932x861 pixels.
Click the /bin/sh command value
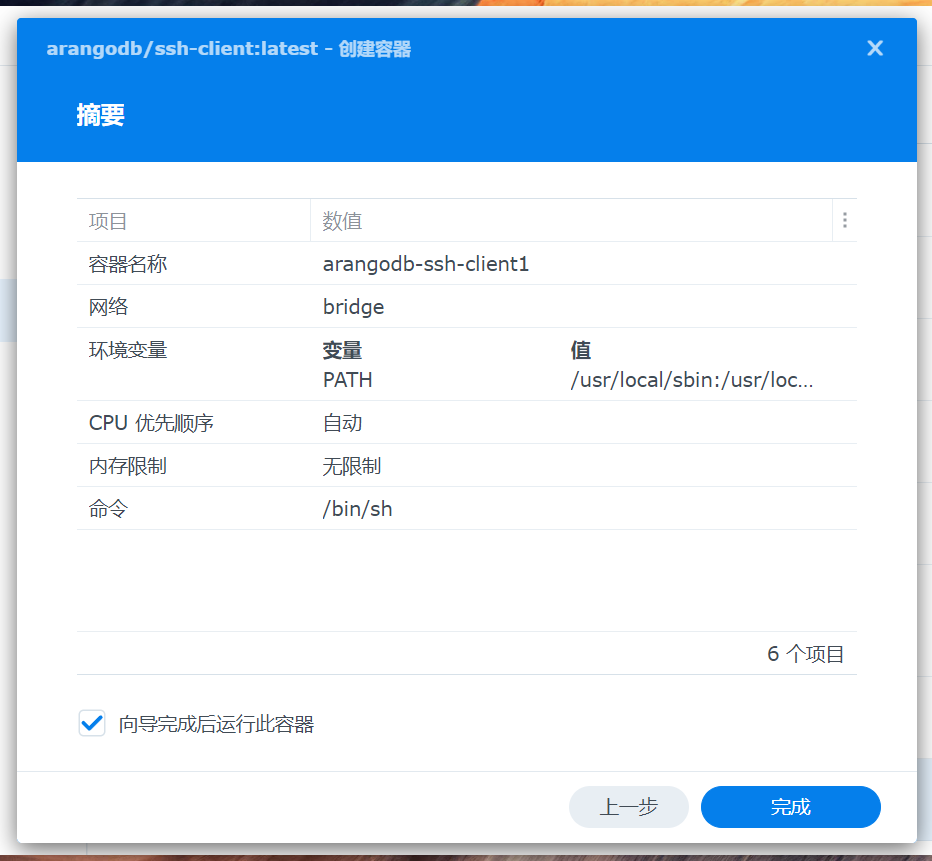[x=357, y=509]
